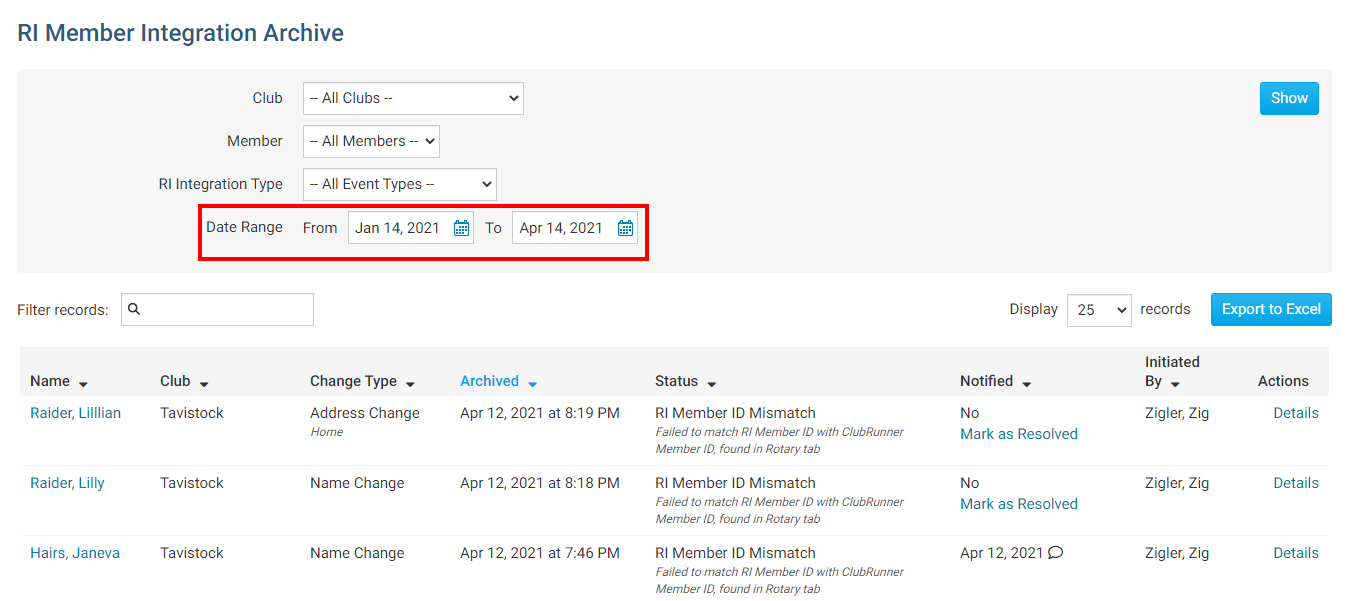Expand the RI Integration Type dropdown
The image size is (1354, 601).
coord(399,184)
